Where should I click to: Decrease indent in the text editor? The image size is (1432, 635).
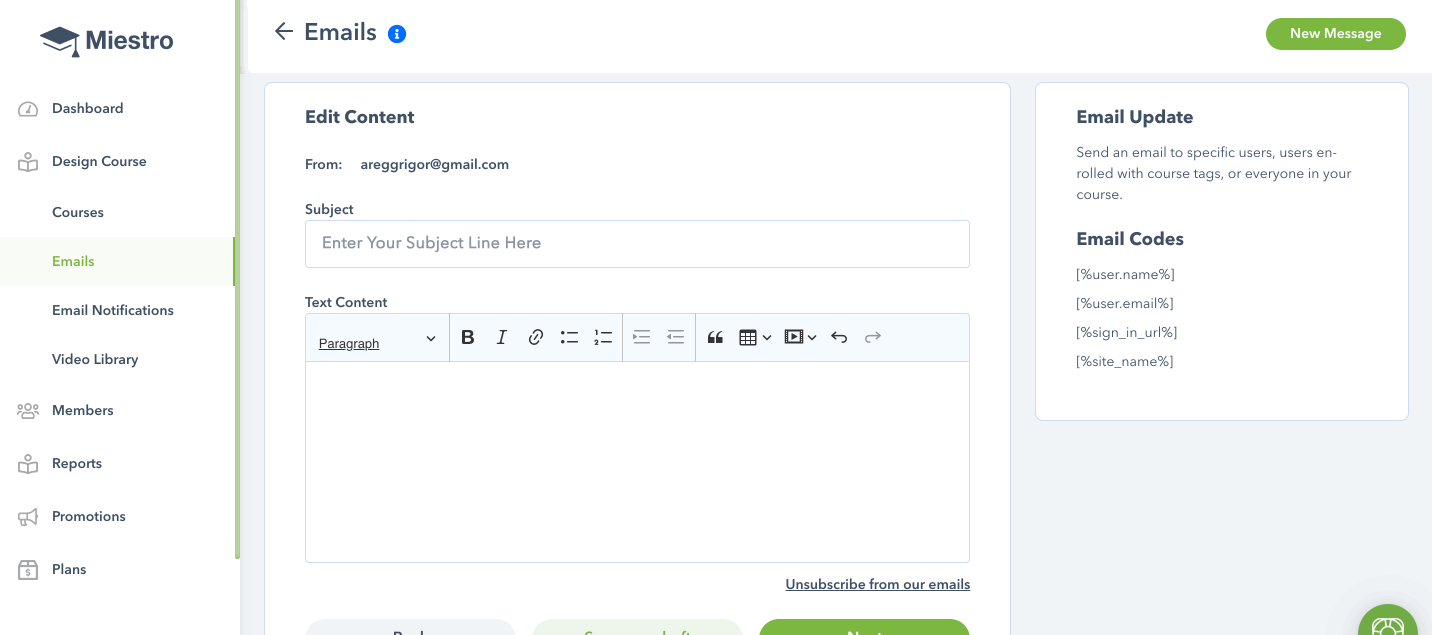[x=676, y=338]
